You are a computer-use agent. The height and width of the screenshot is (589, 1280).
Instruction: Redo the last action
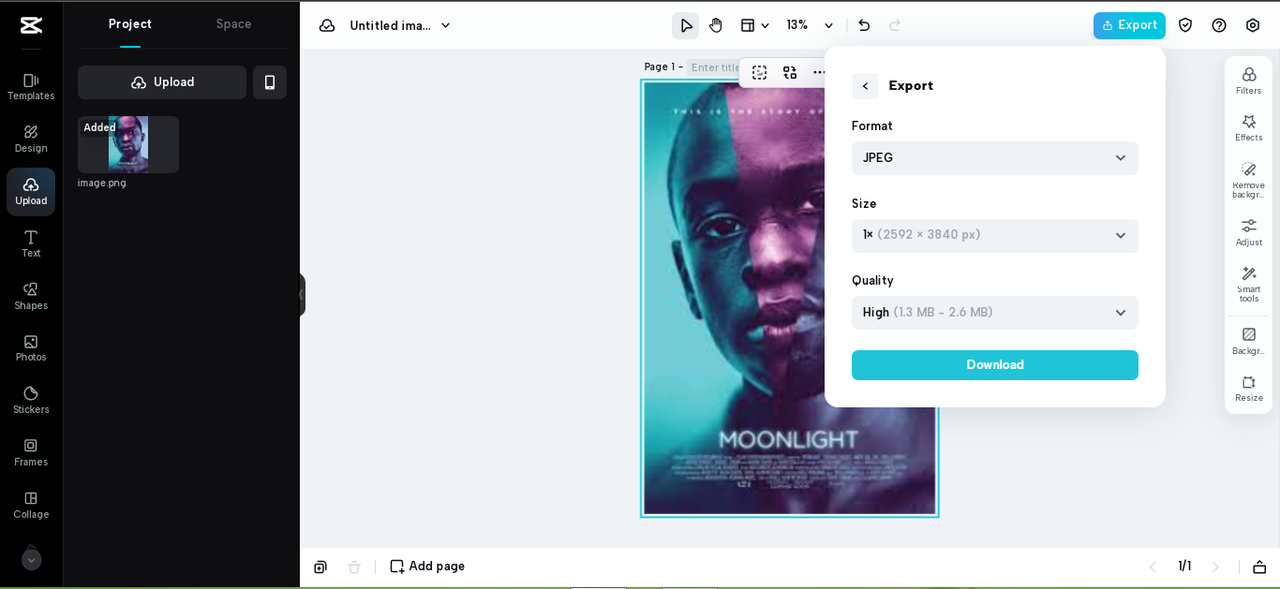coord(895,25)
